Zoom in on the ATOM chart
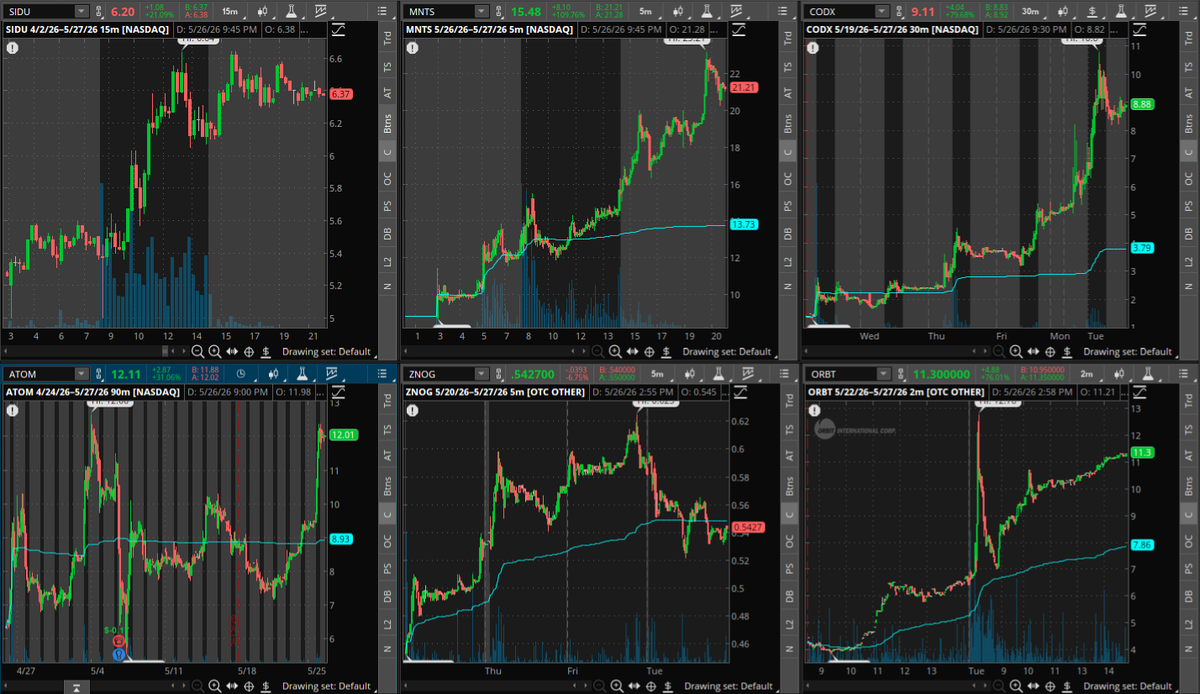This screenshot has height=694, width=1200. click(215, 686)
